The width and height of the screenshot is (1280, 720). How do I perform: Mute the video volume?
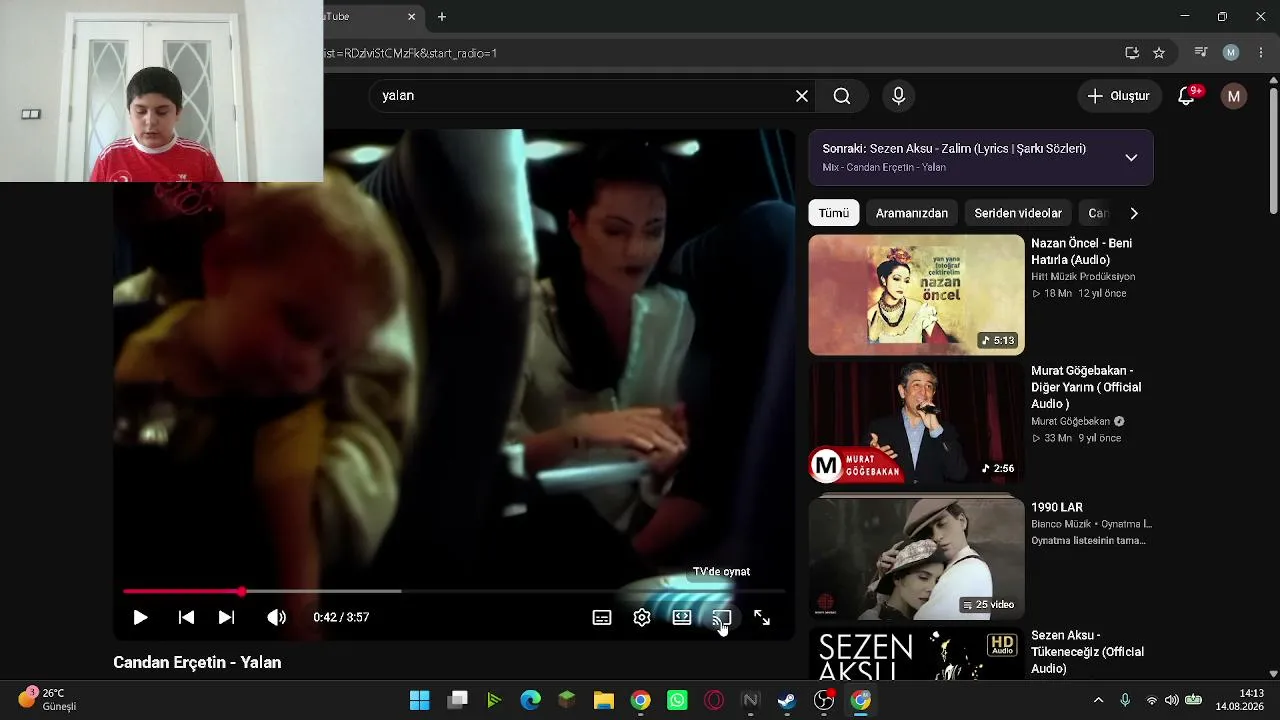(x=276, y=618)
